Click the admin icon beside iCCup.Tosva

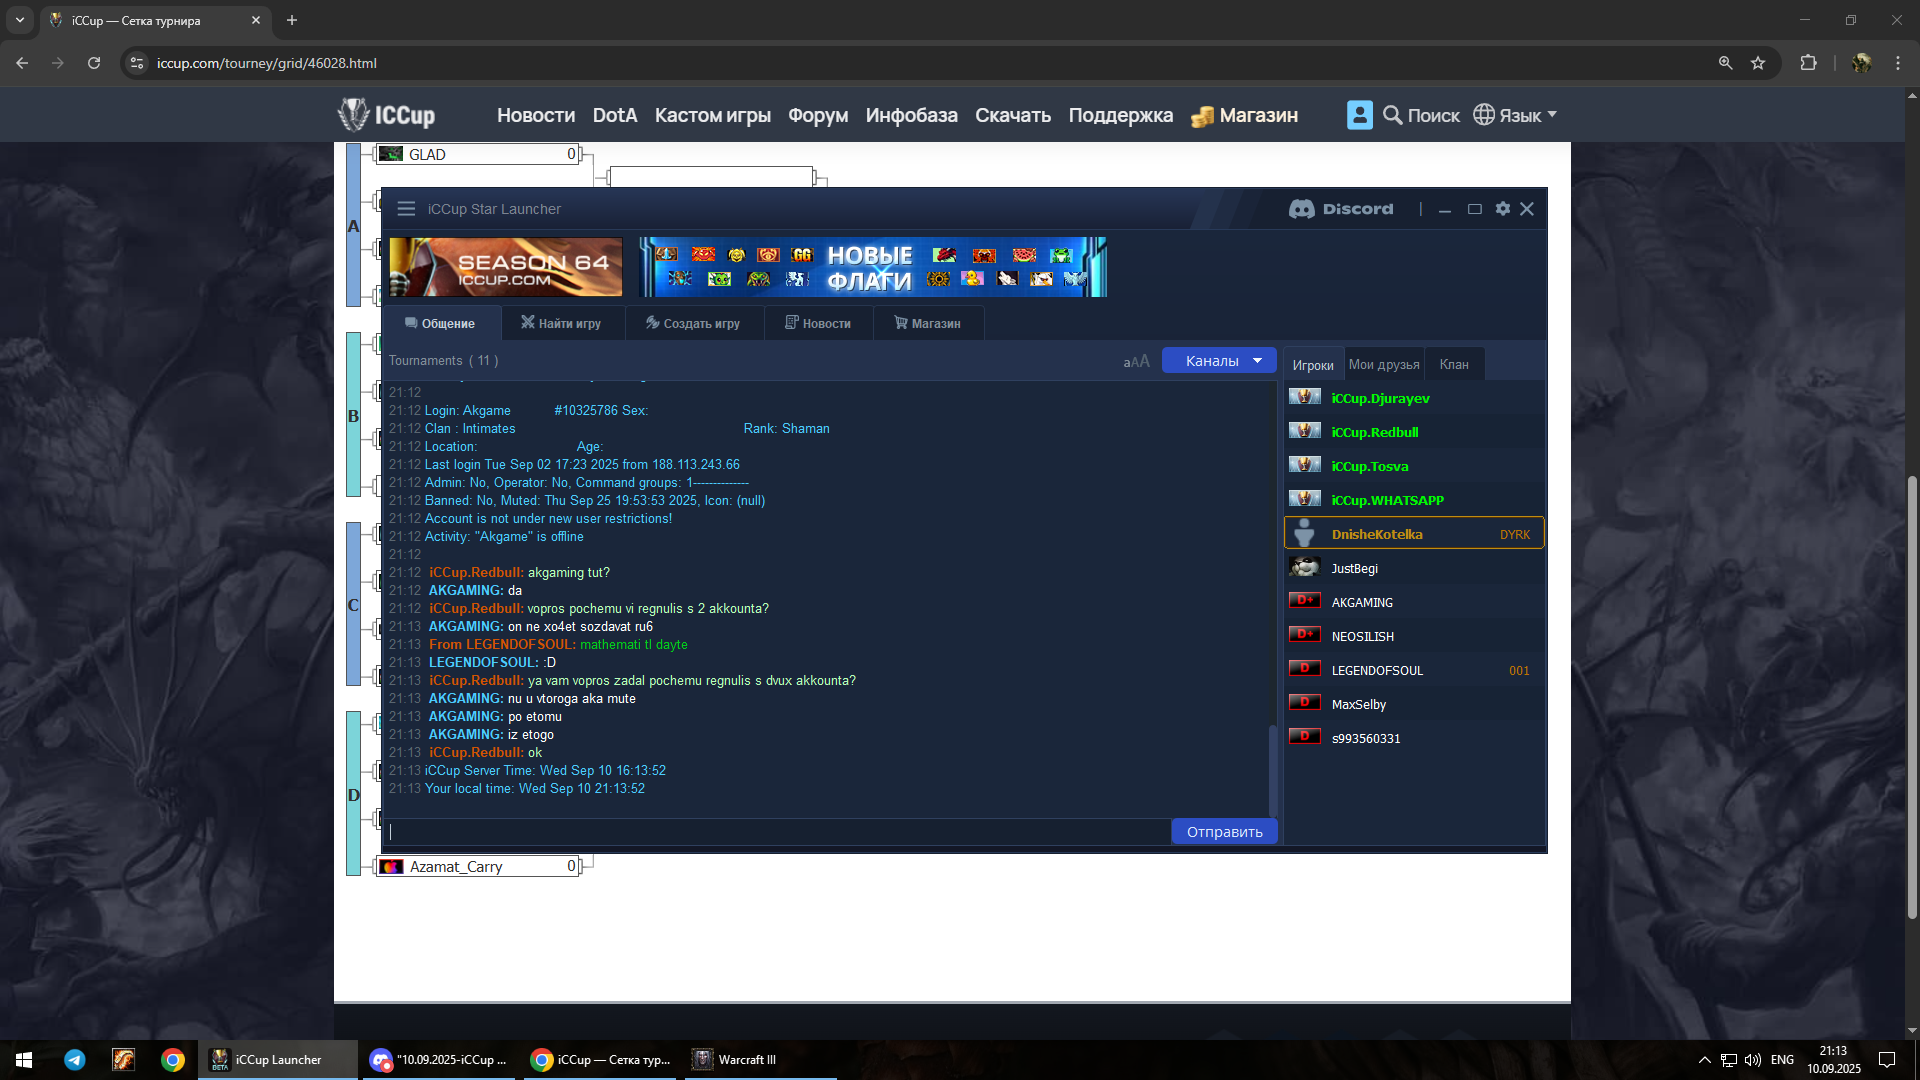pyautogui.click(x=1304, y=465)
